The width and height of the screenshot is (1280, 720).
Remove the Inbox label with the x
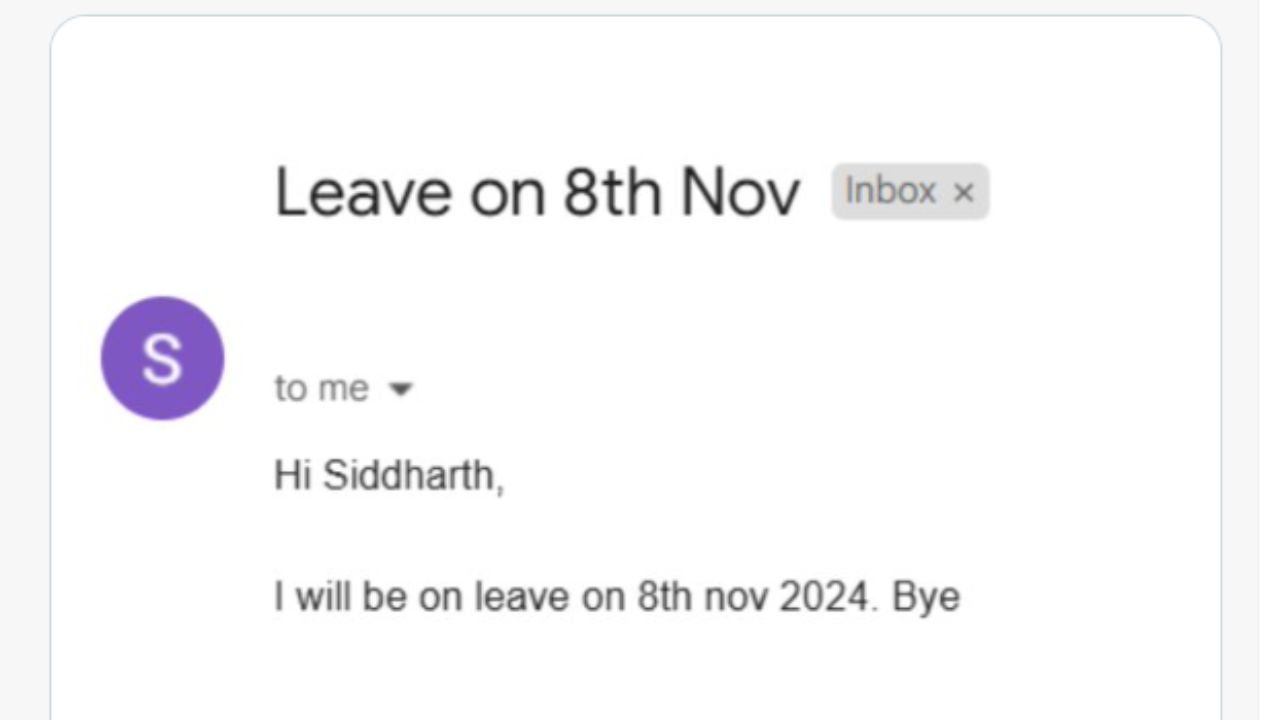(963, 192)
